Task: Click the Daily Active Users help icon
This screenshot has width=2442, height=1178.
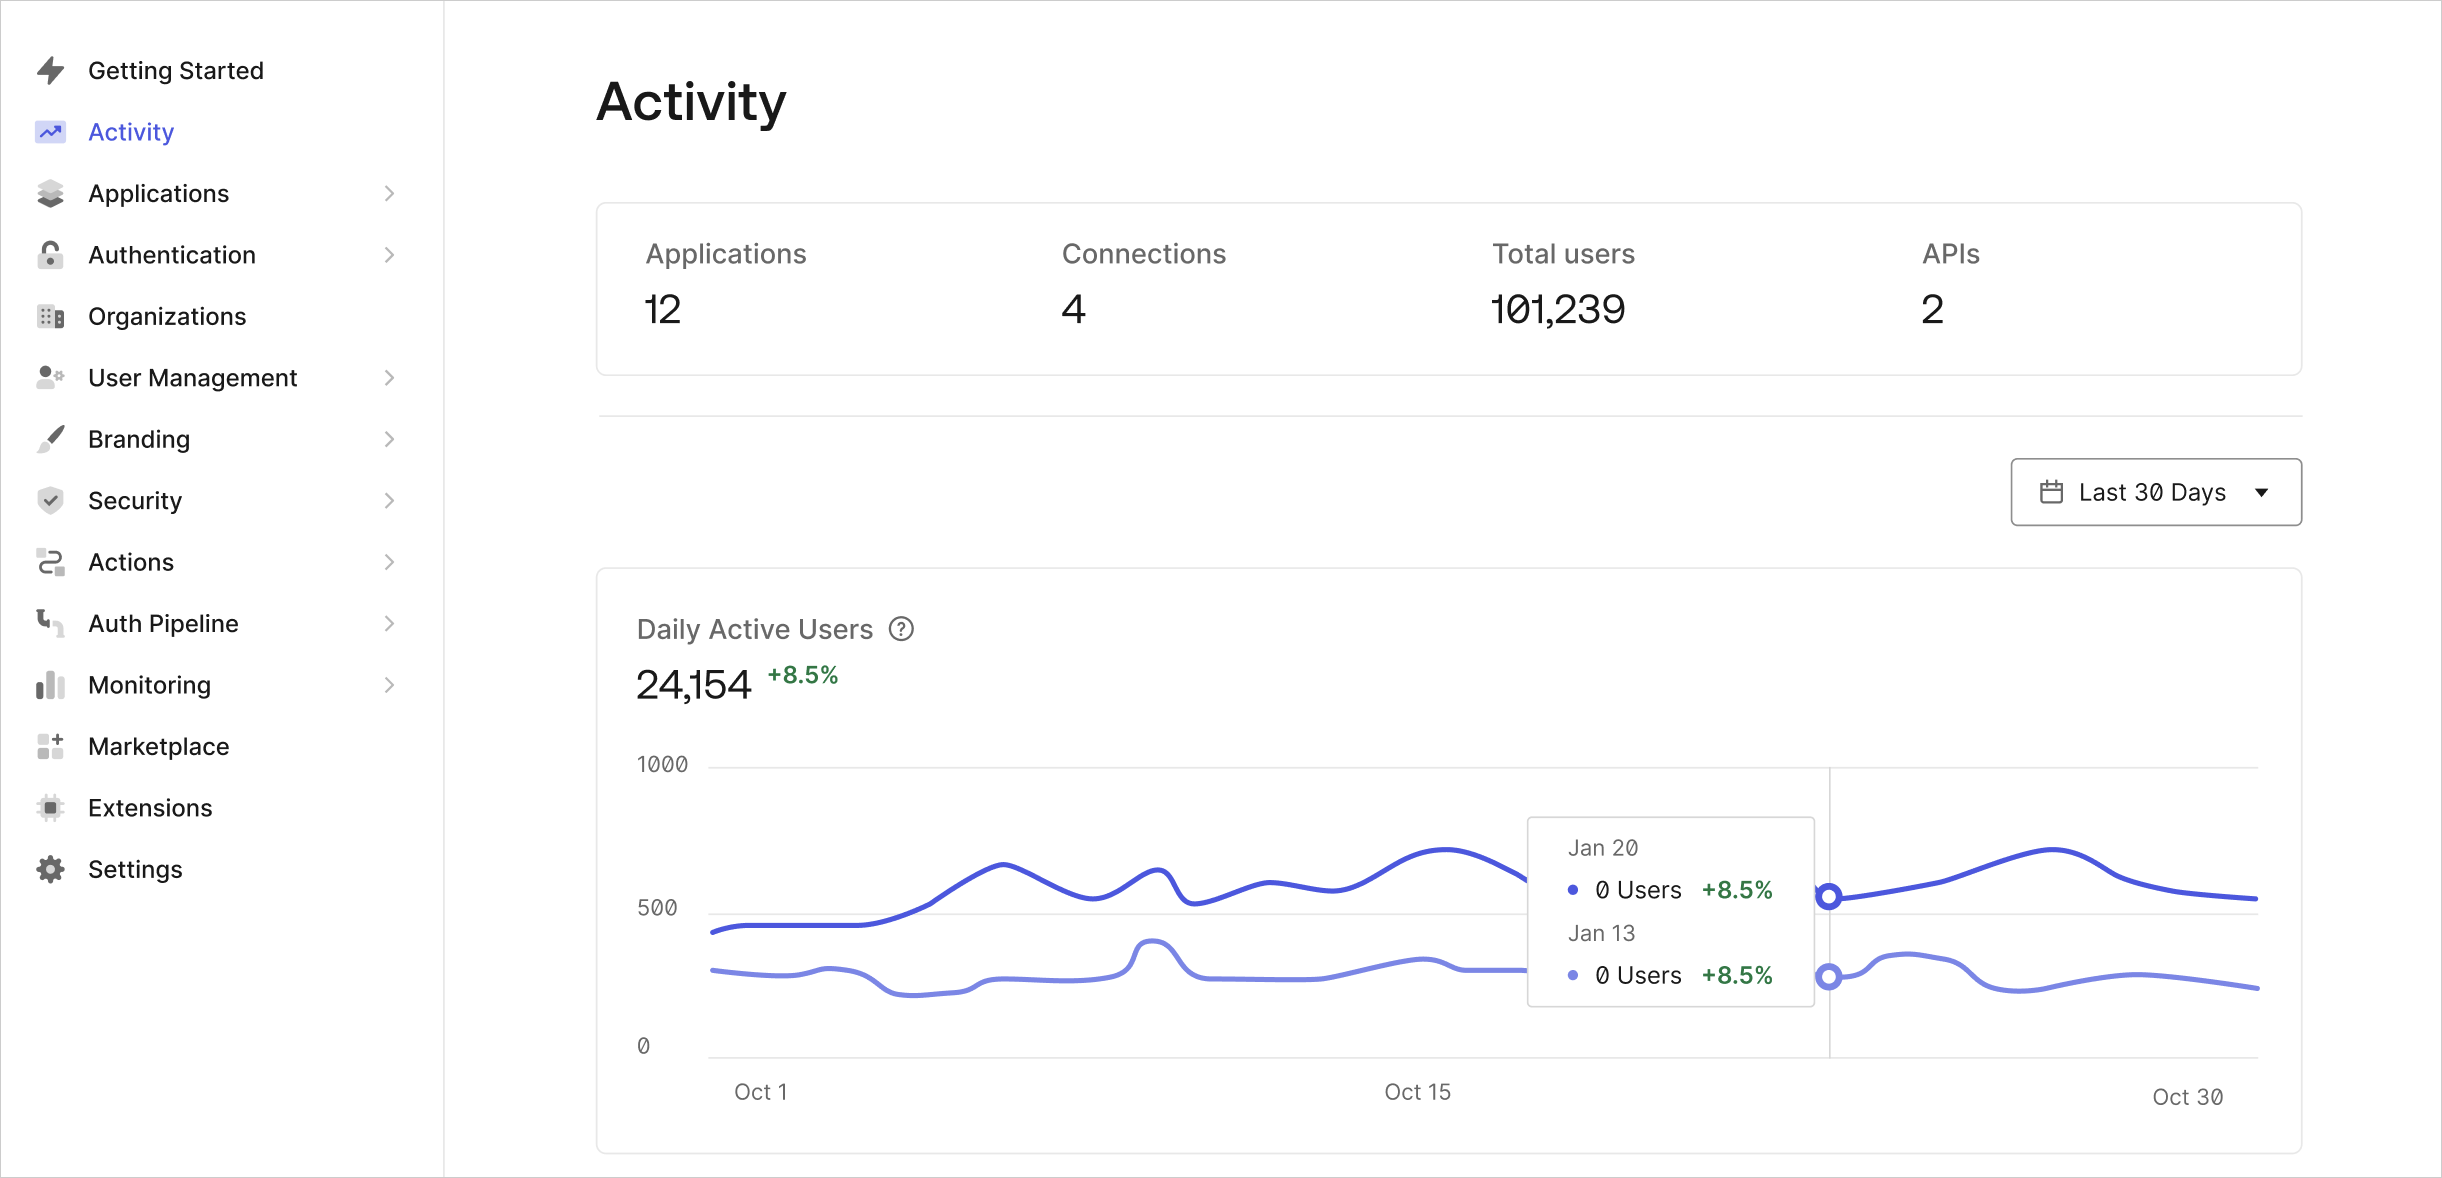Action: tap(901, 629)
